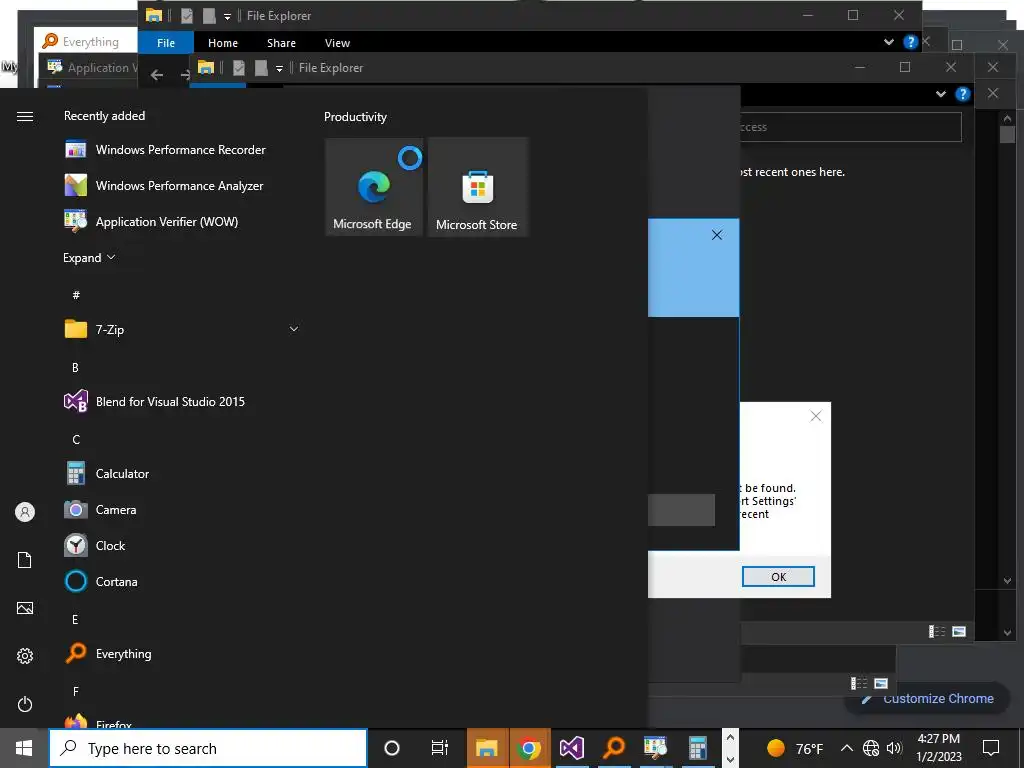
Task: Expand the 7-Zip folder chevron
Action: [x=294, y=329]
